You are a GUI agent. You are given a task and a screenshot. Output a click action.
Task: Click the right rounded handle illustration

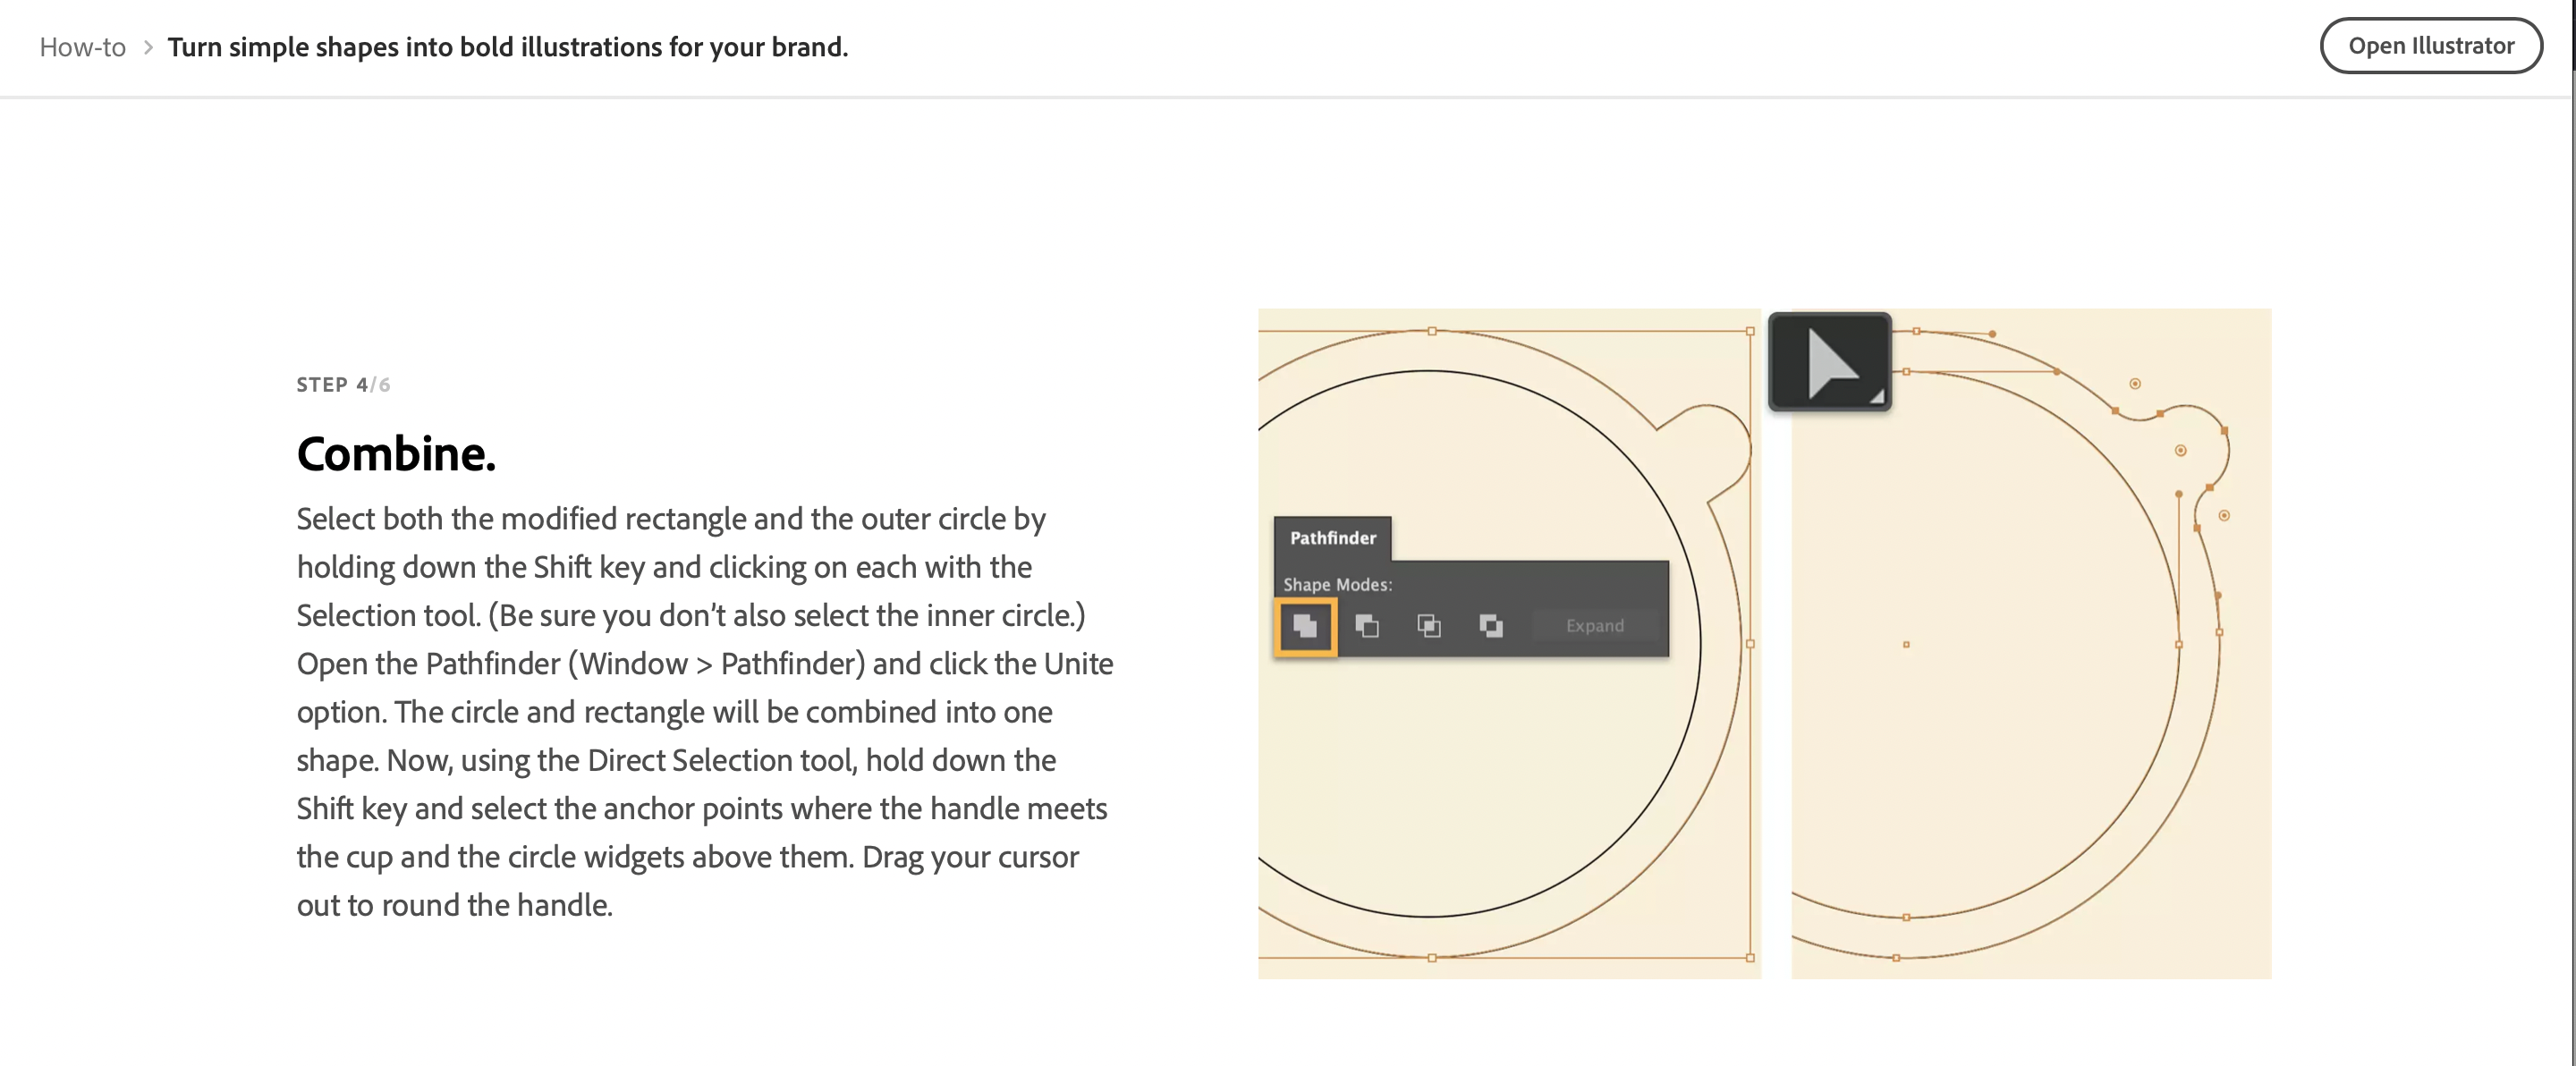[2031, 643]
